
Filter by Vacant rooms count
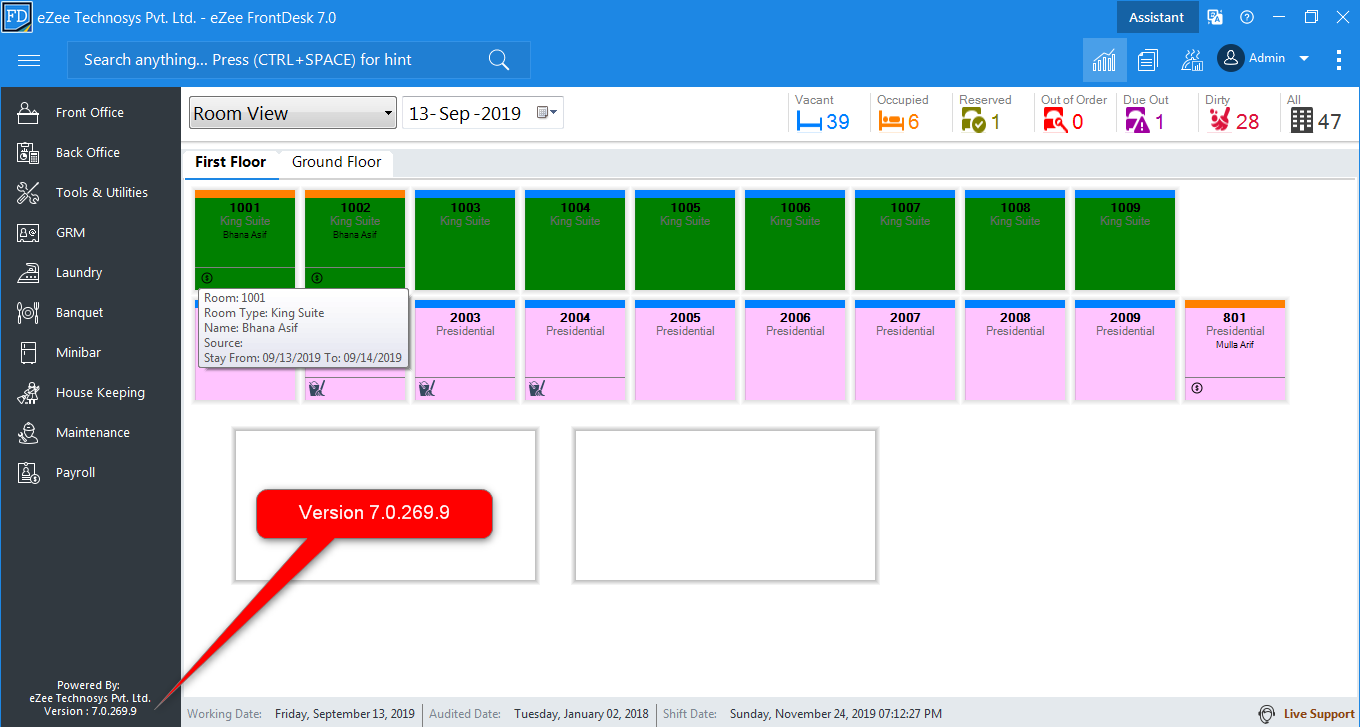point(823,114)
